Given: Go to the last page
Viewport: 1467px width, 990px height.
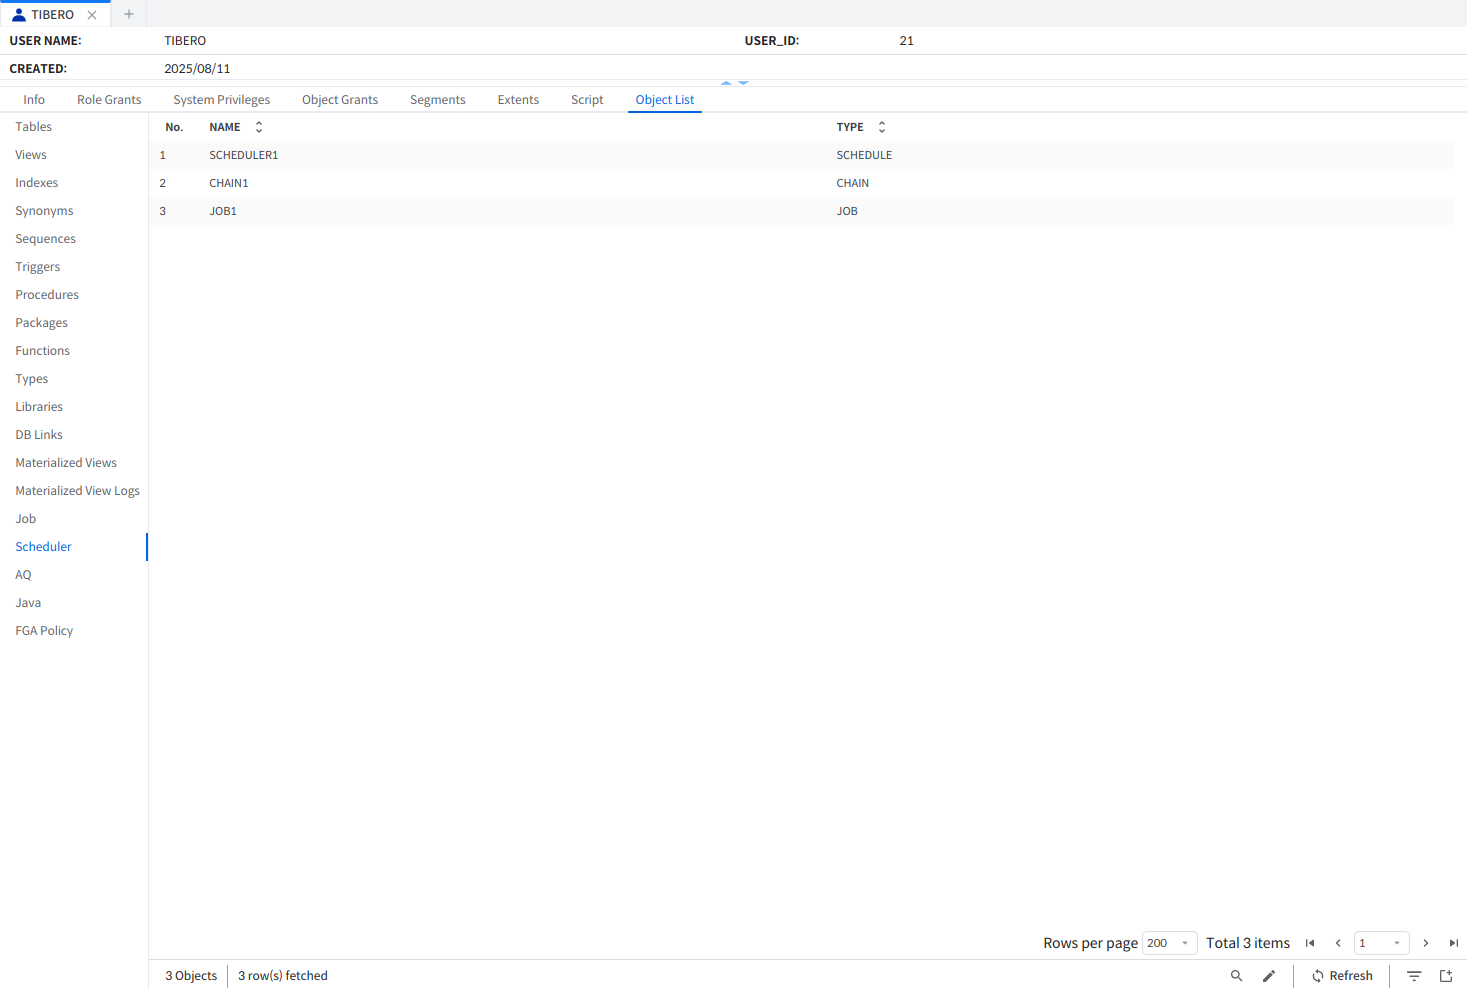Looking at the screenshot, I should [x=1454, y=943].
